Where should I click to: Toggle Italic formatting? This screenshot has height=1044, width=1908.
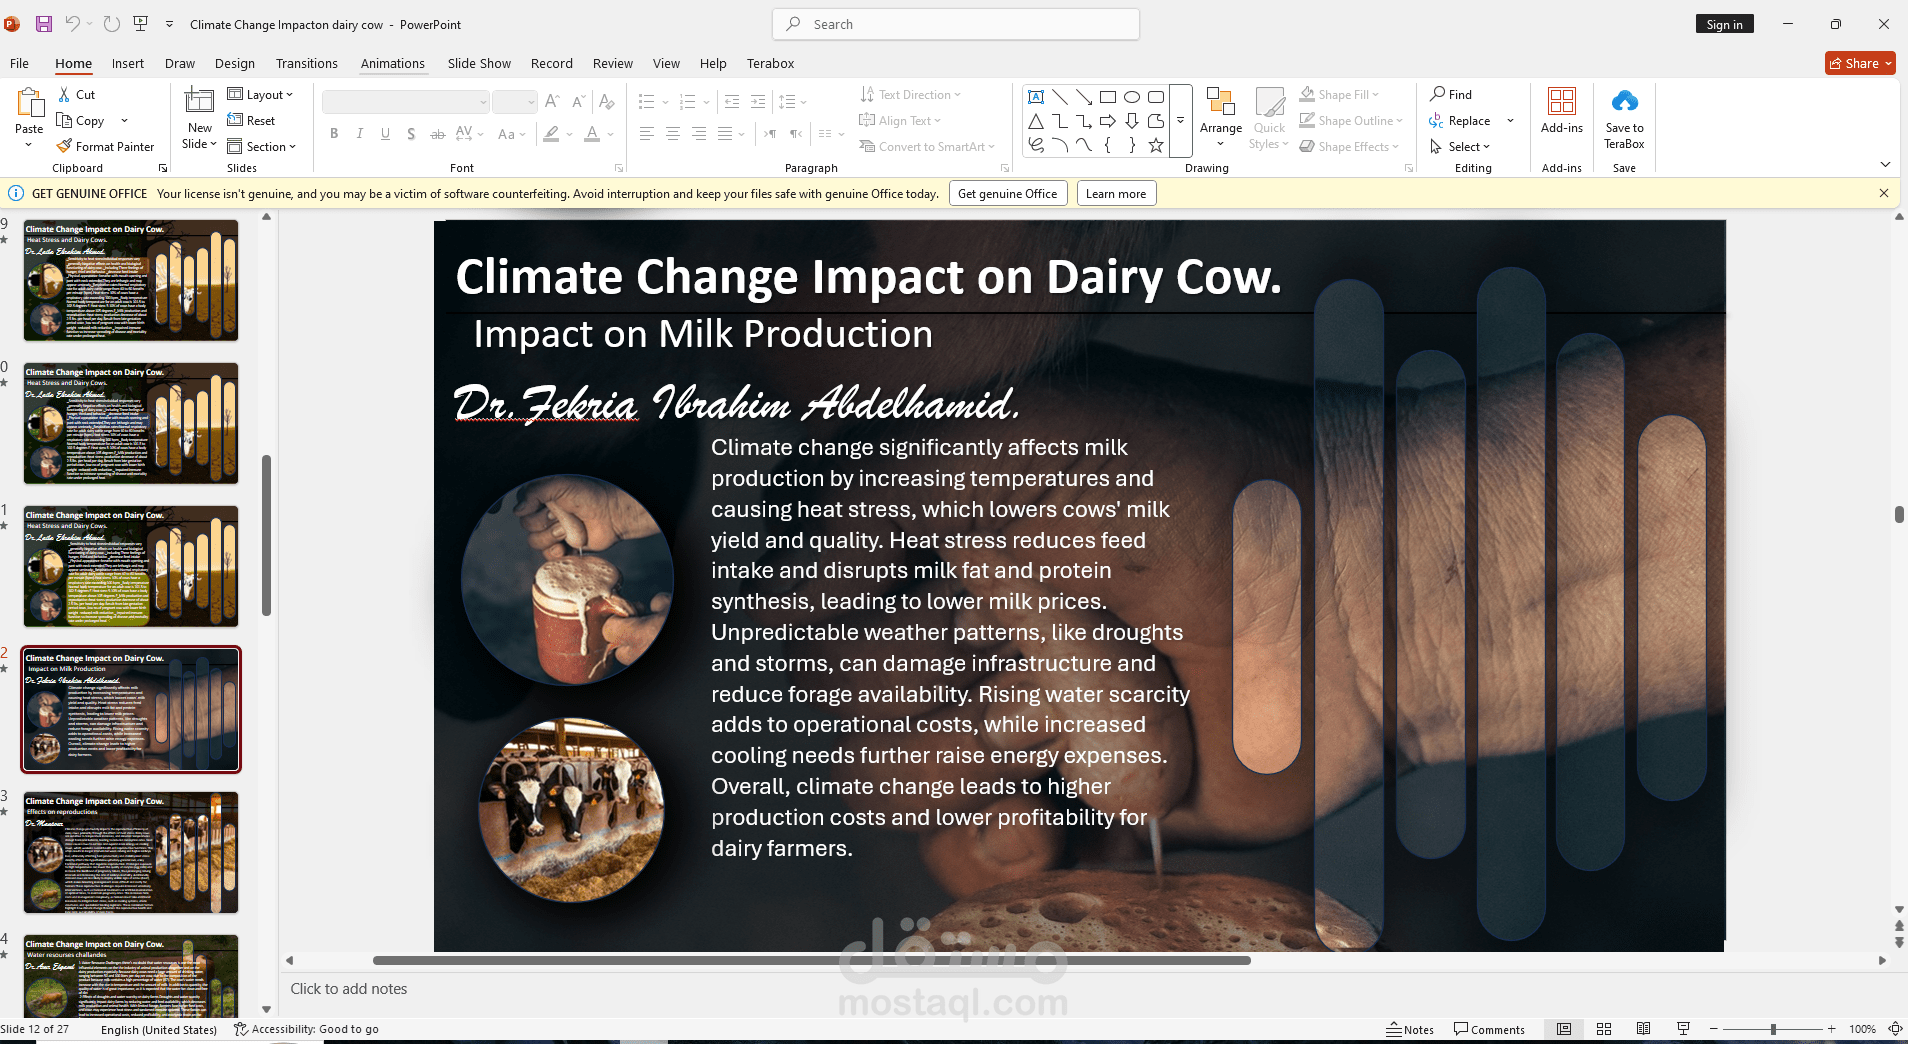360,134
